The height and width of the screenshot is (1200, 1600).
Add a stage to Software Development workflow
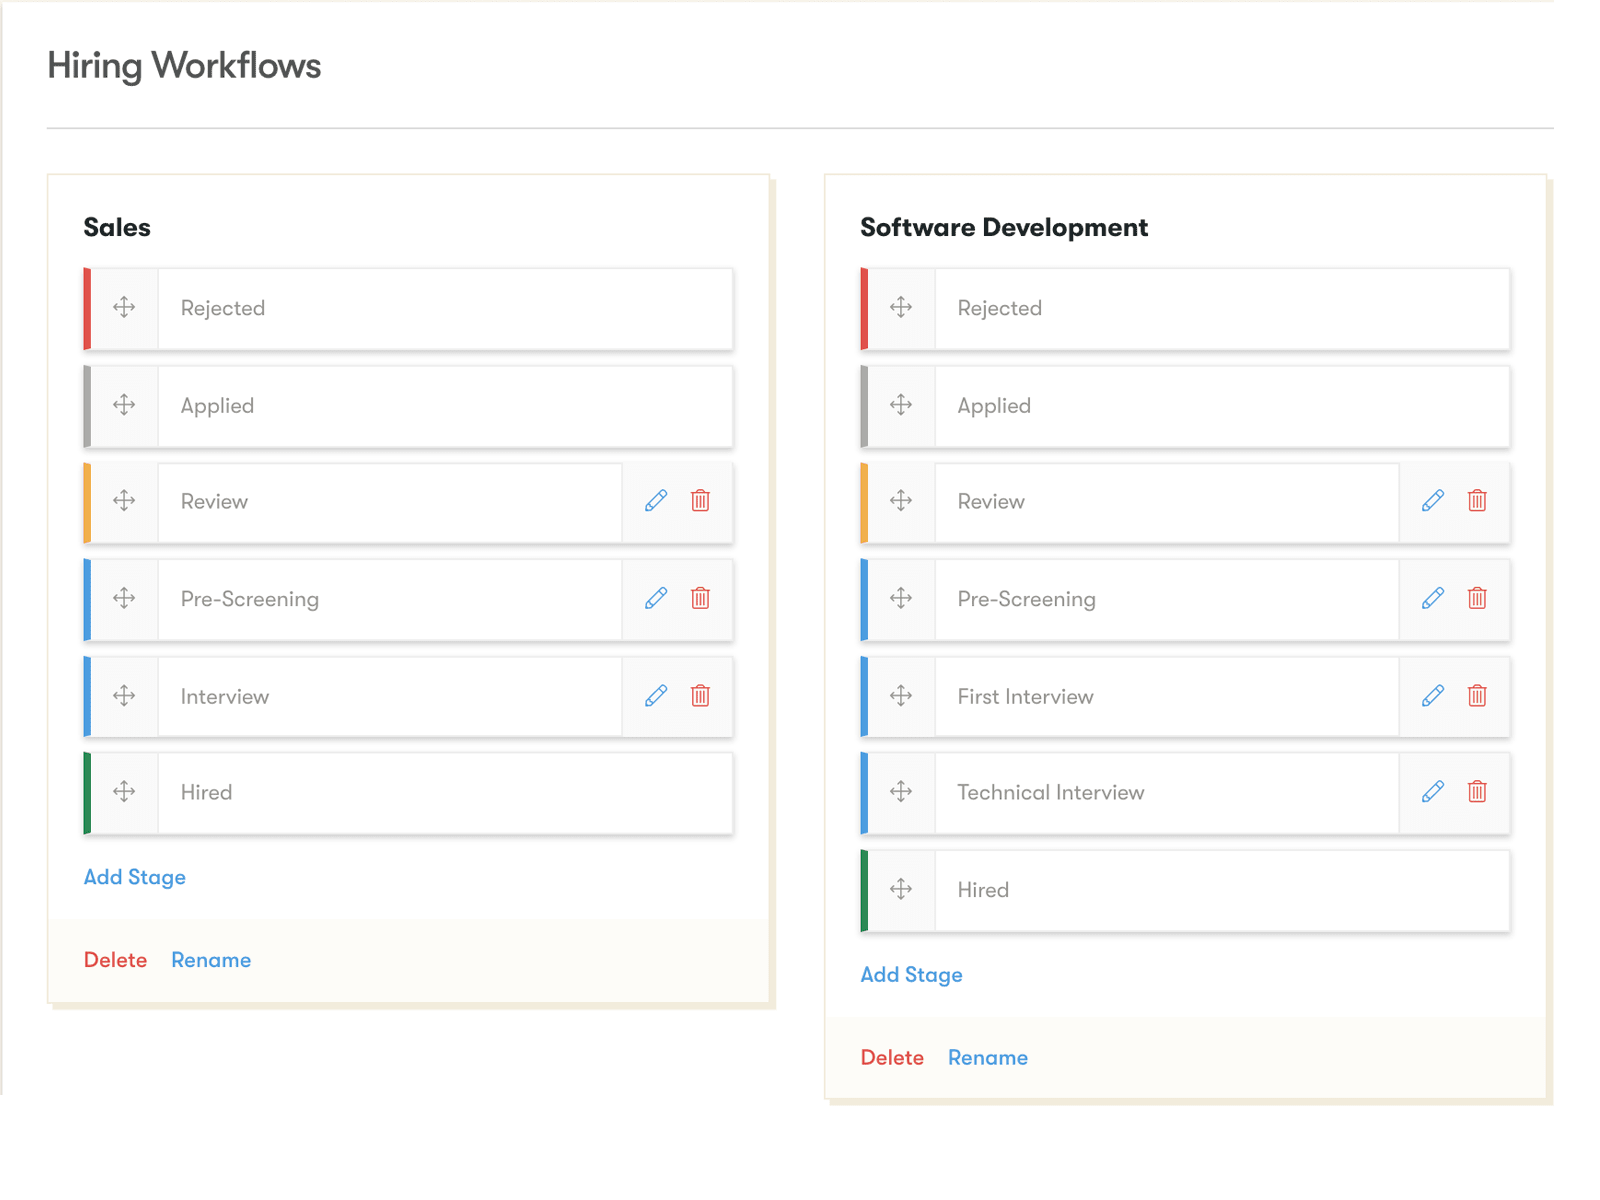(x=911, y=974)
